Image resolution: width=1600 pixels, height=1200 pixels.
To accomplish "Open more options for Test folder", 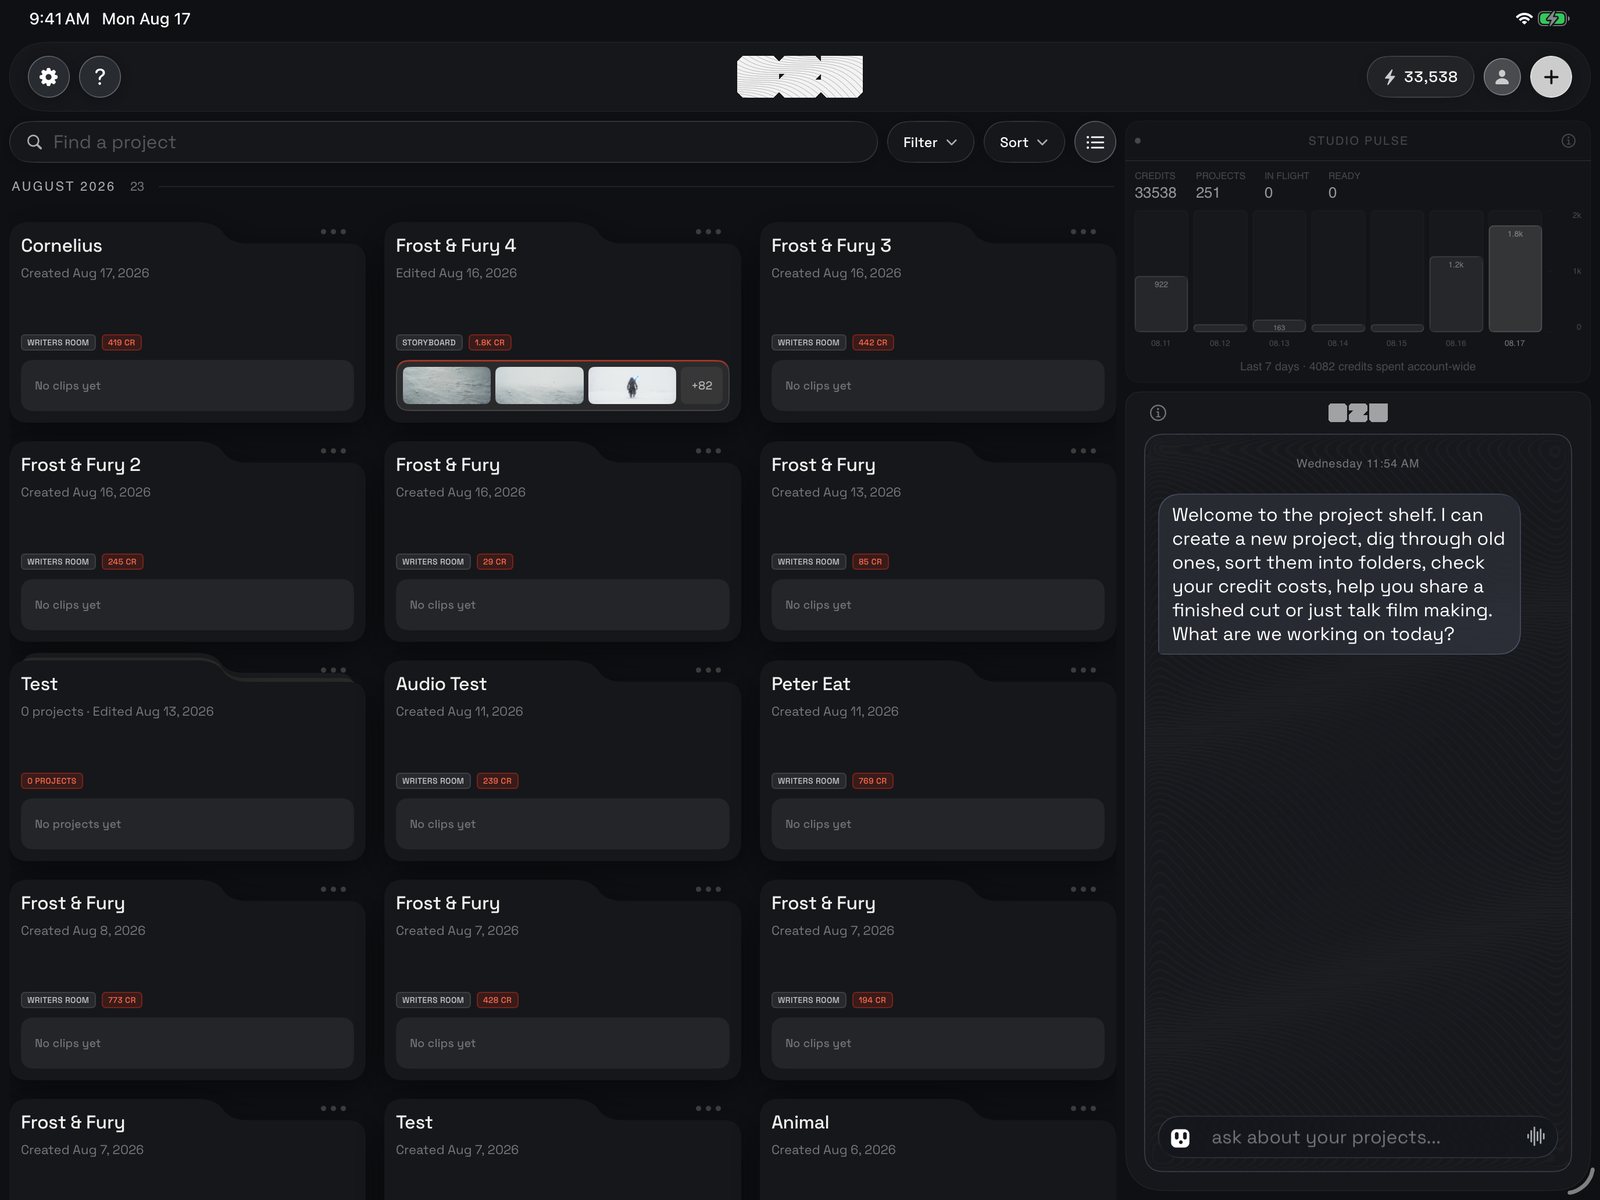I will click(x=333, y=670).
